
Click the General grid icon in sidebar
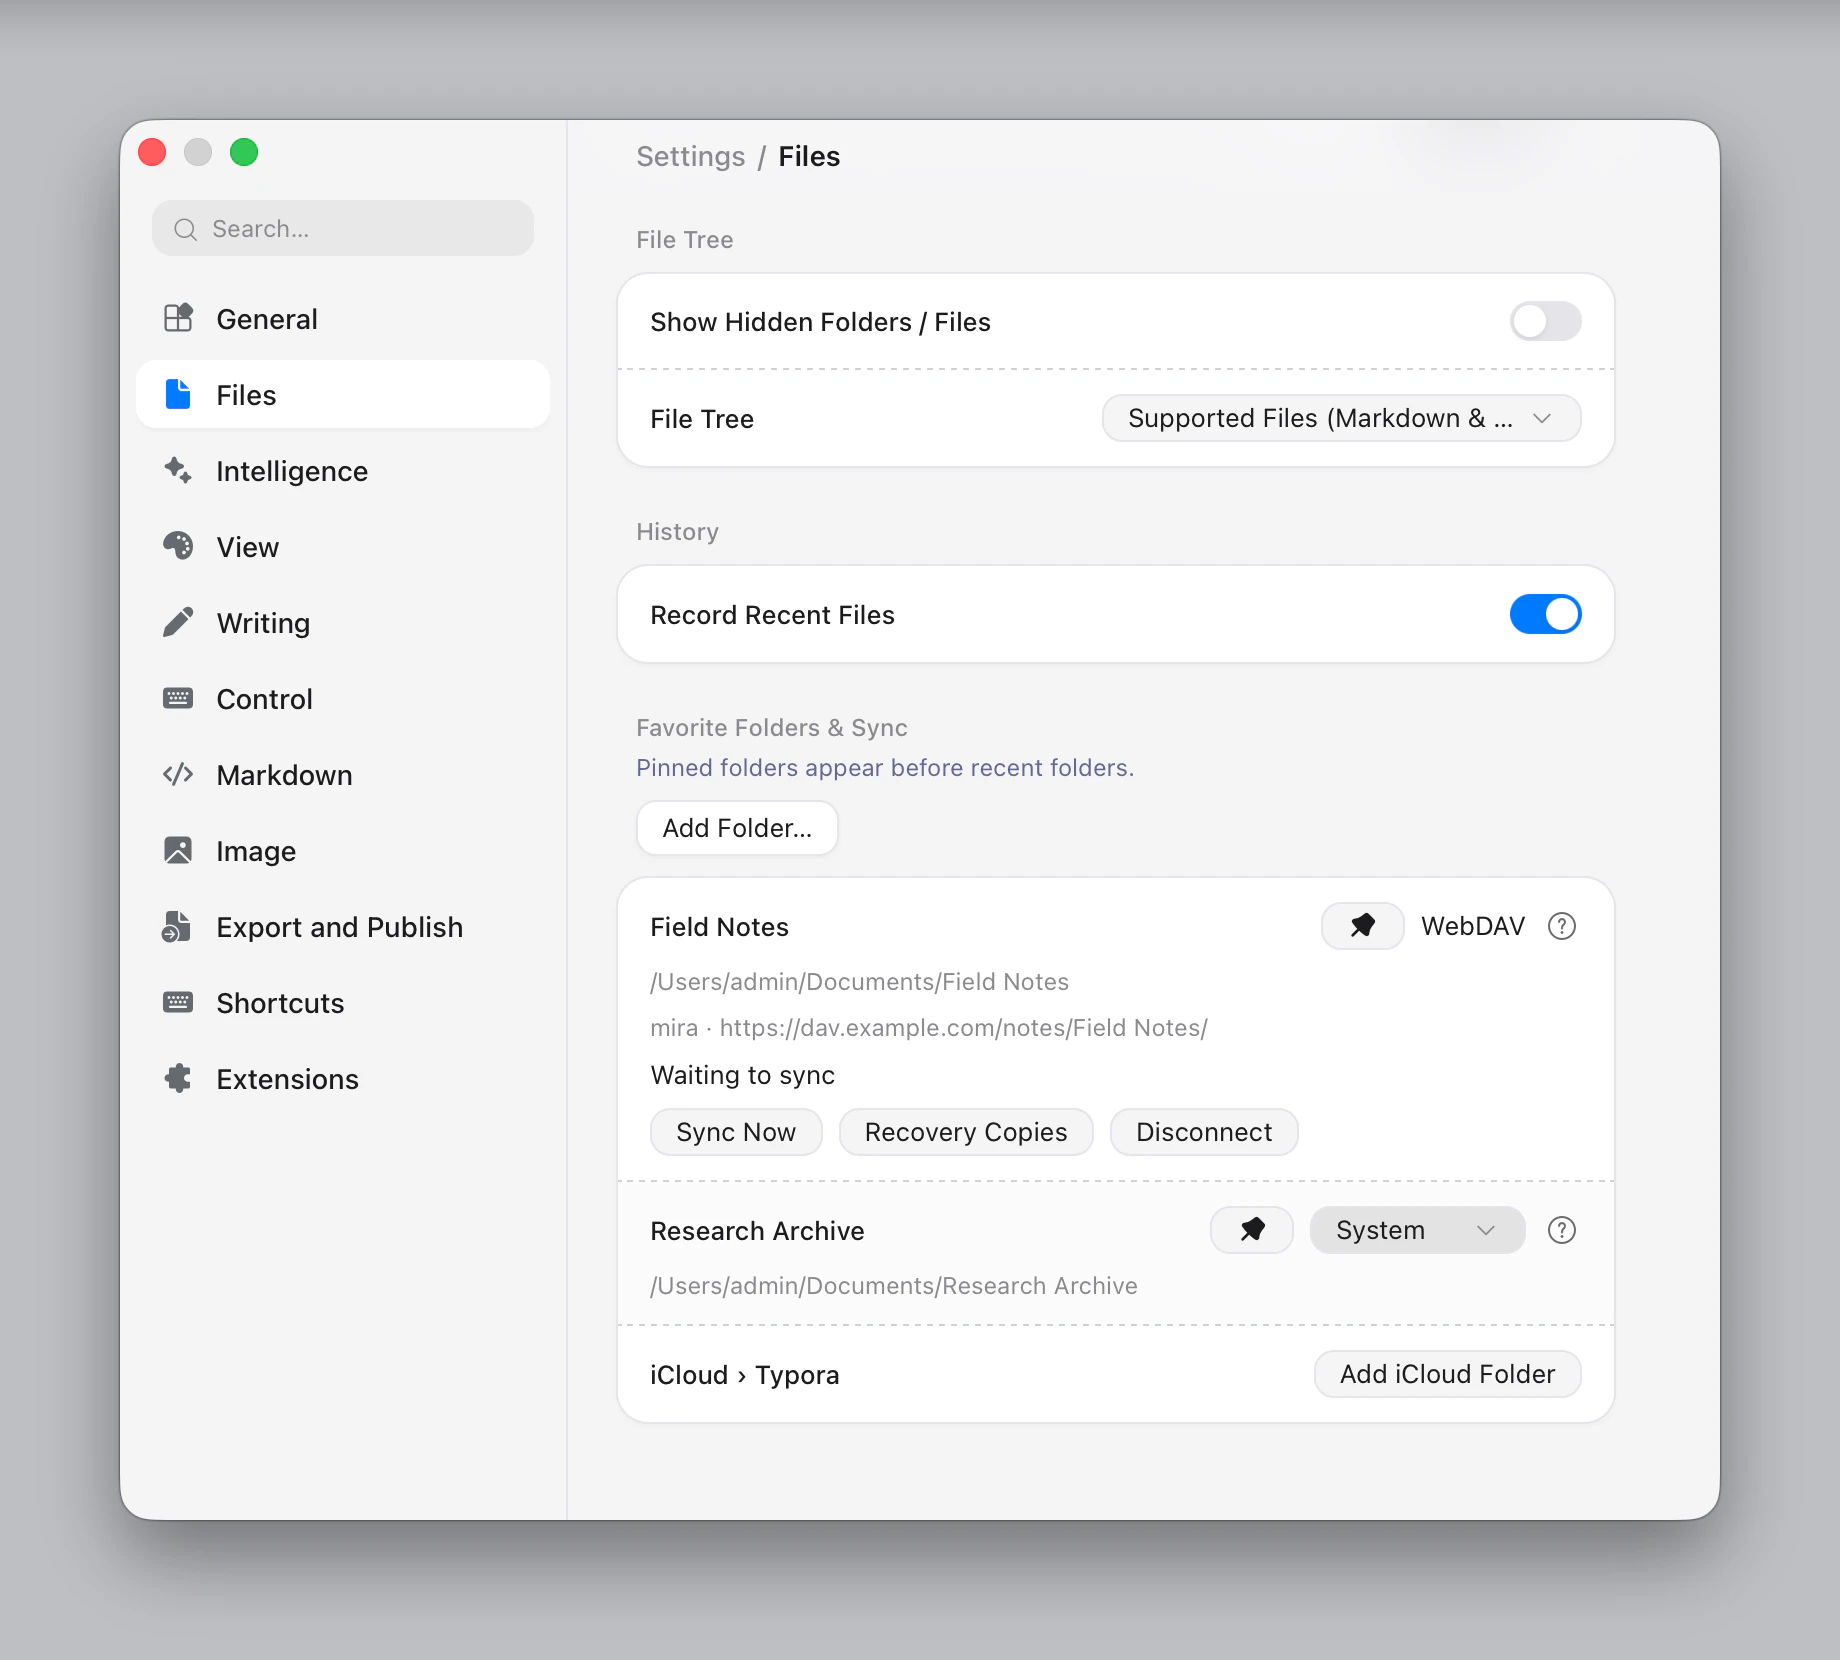pyautogui.click(x=178, y=318)
